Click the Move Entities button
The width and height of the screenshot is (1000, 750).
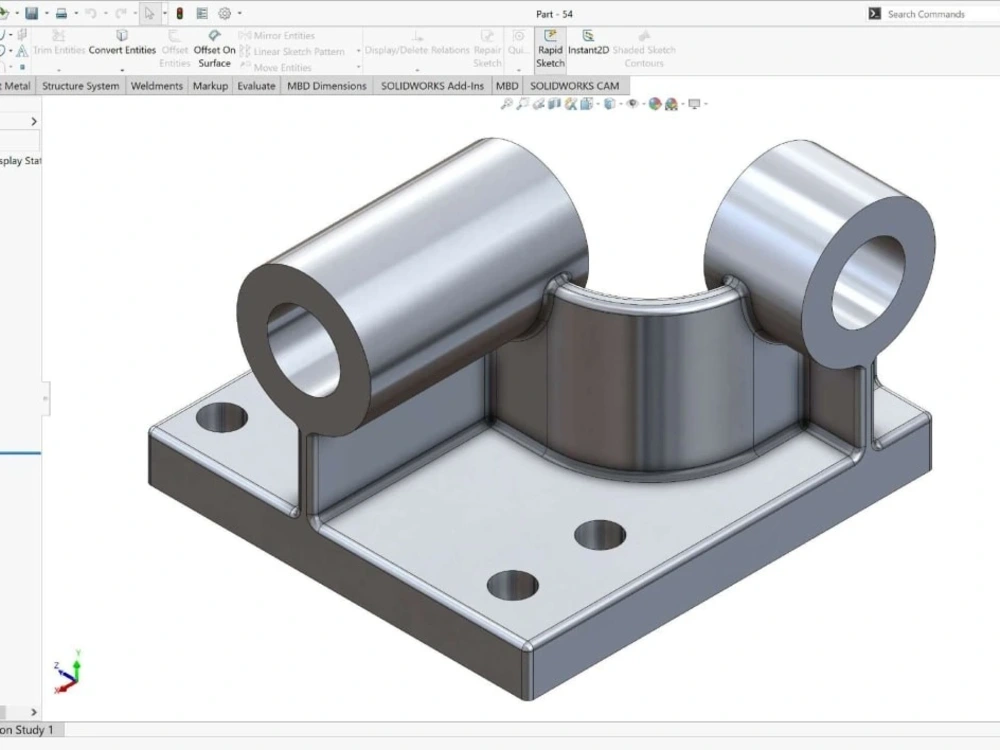[x=276, y=67]
